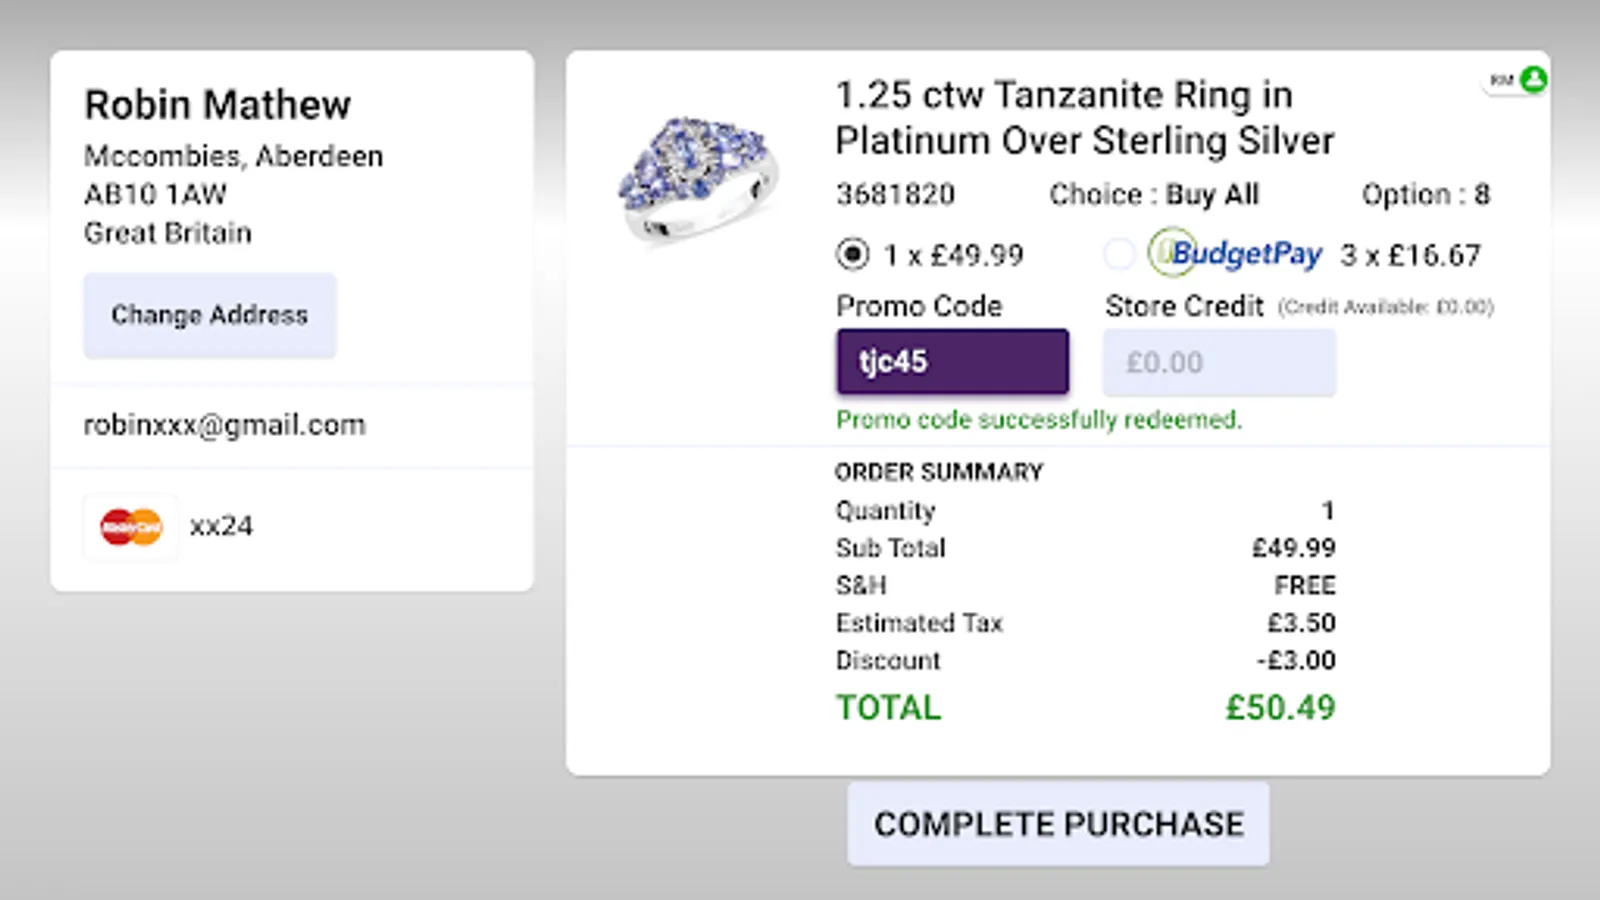Click the Complete Purchase button
The image size is (1600, 900).
click(x=1058, y=824)
